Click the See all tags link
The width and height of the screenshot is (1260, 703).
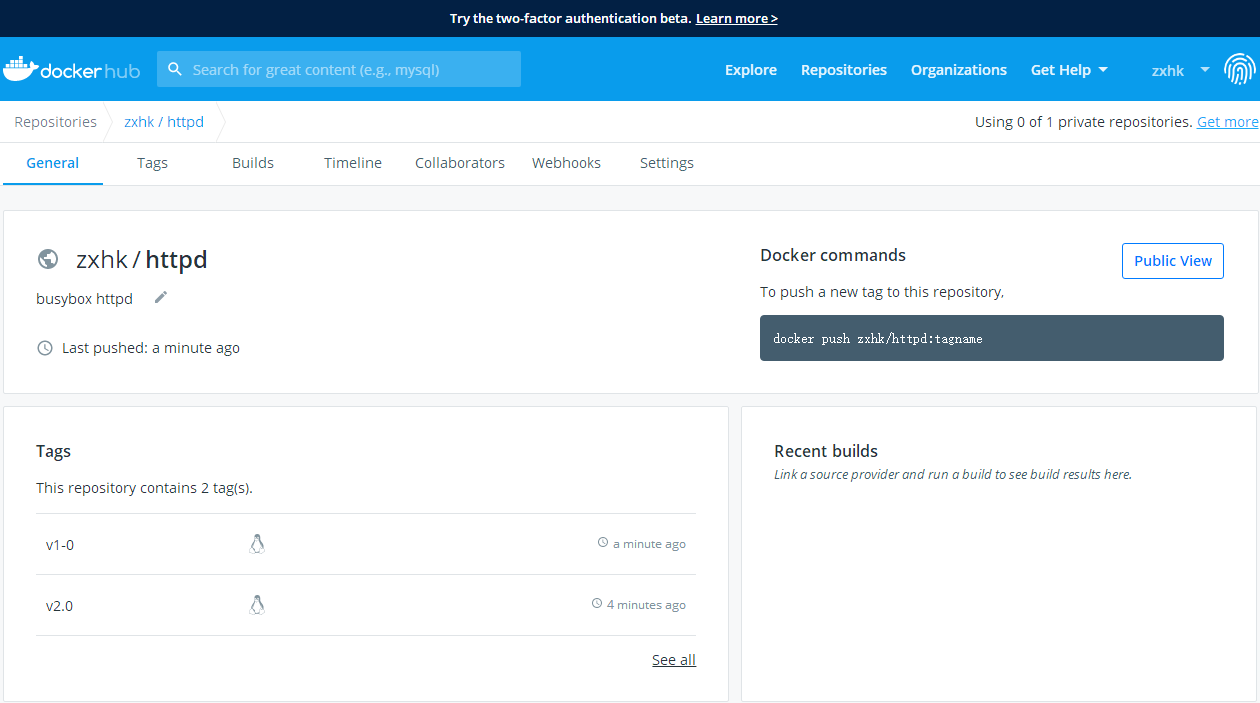click(x=674, y=660)
